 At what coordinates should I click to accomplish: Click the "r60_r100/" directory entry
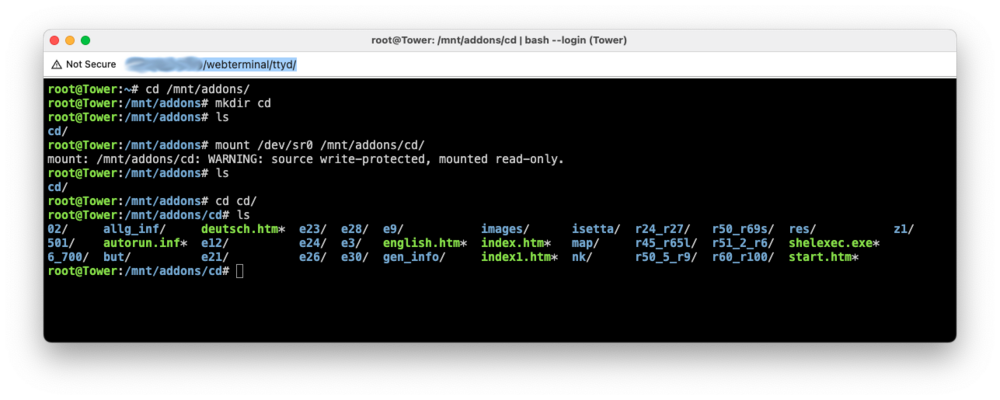pos(743,258)
